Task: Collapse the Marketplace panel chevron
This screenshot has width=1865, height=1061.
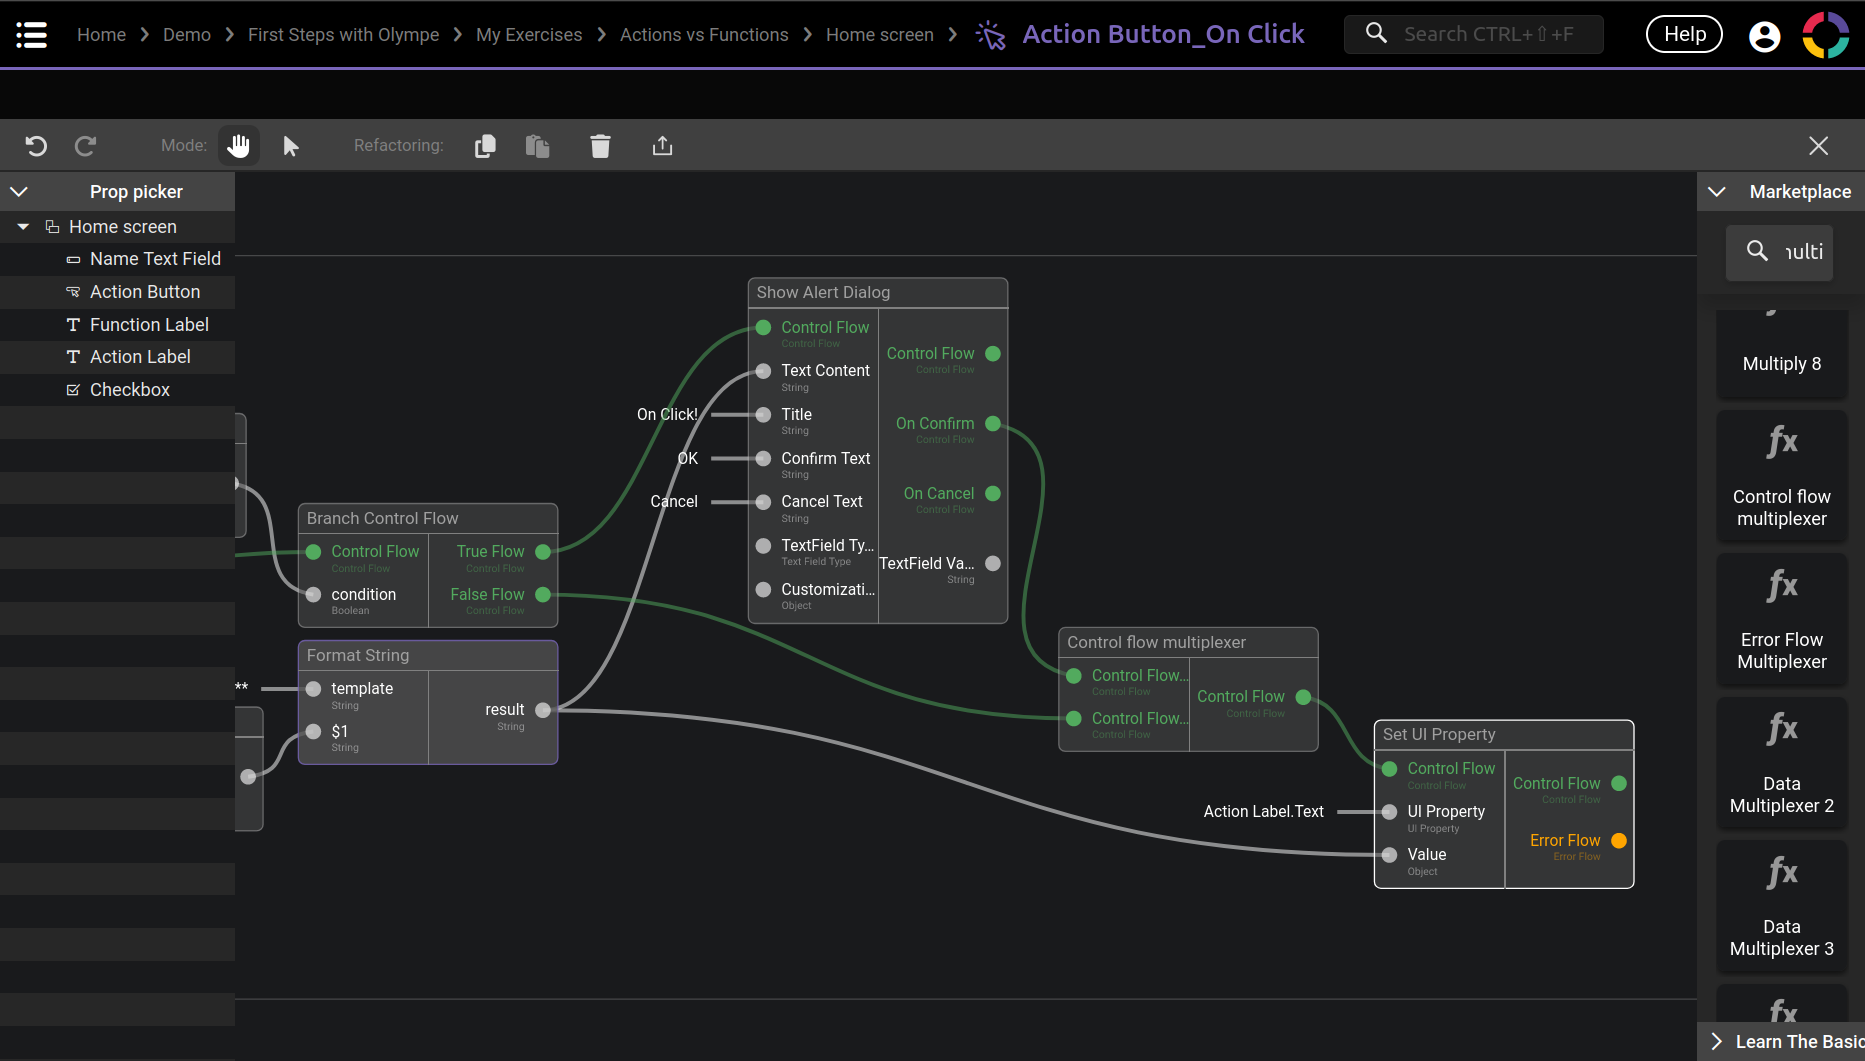Action: (x=1717, y=191)
